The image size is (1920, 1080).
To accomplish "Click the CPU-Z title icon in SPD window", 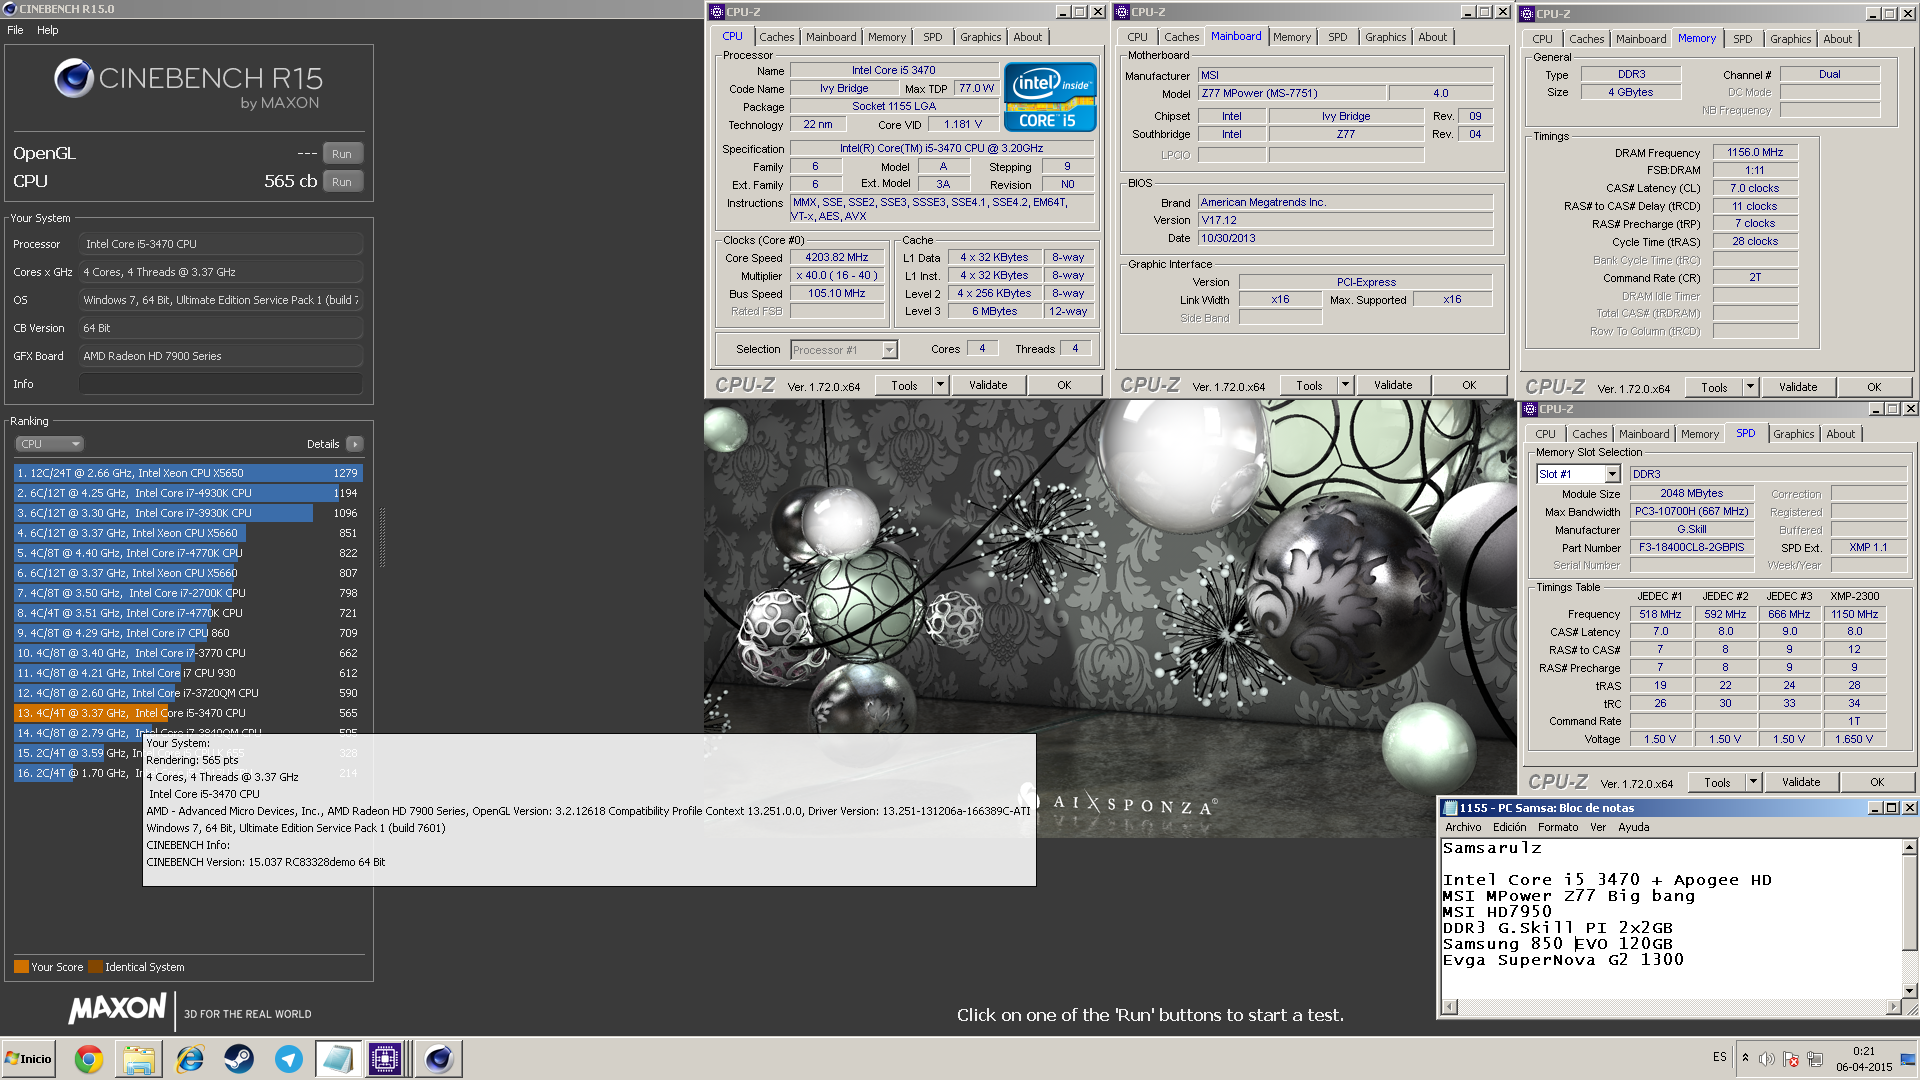I will (1530, 409).
